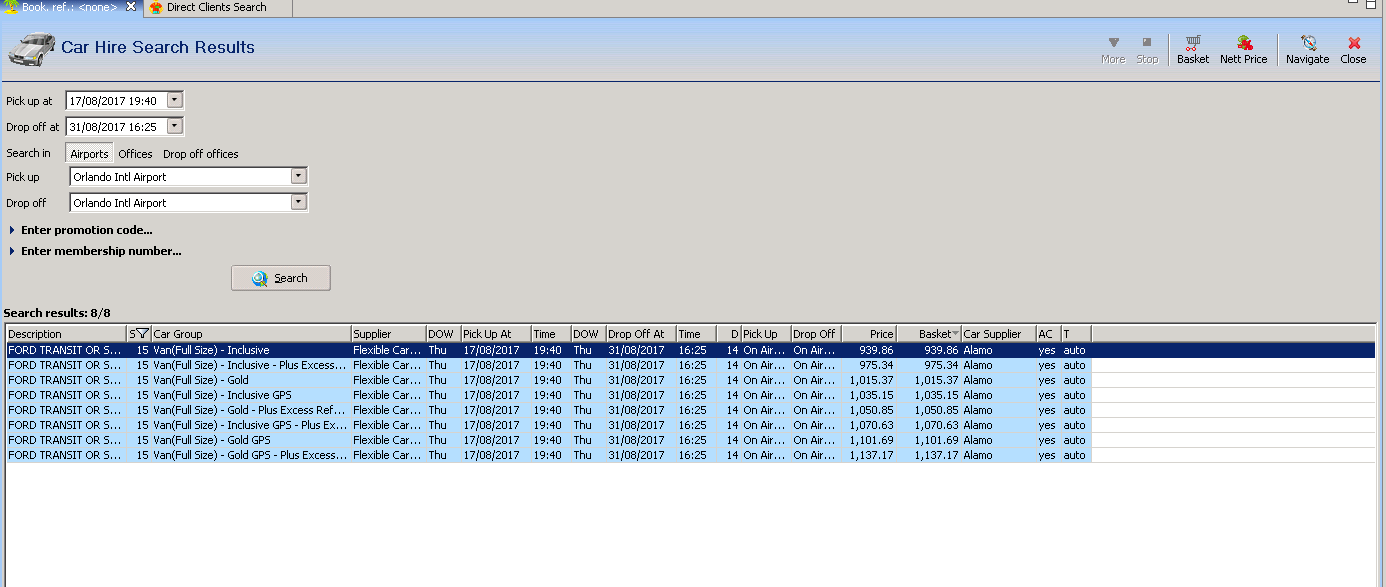This screenshot has height=587, width=1386.
Task: Sort by Supplier column header
Action: coord(388,334)
